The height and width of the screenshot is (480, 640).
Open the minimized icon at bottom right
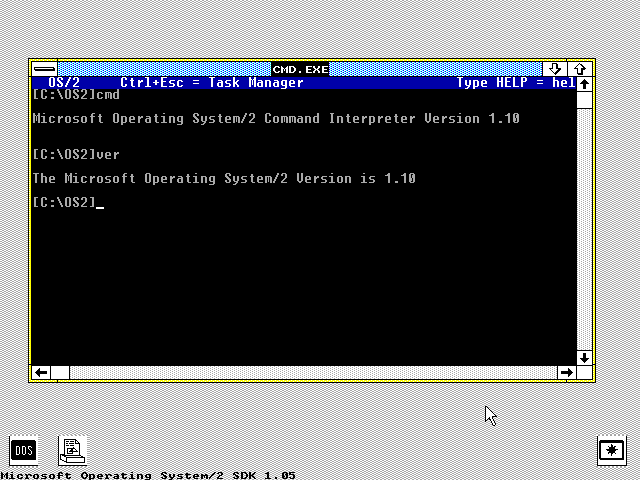pyautogui.click(x=611, y=450)
